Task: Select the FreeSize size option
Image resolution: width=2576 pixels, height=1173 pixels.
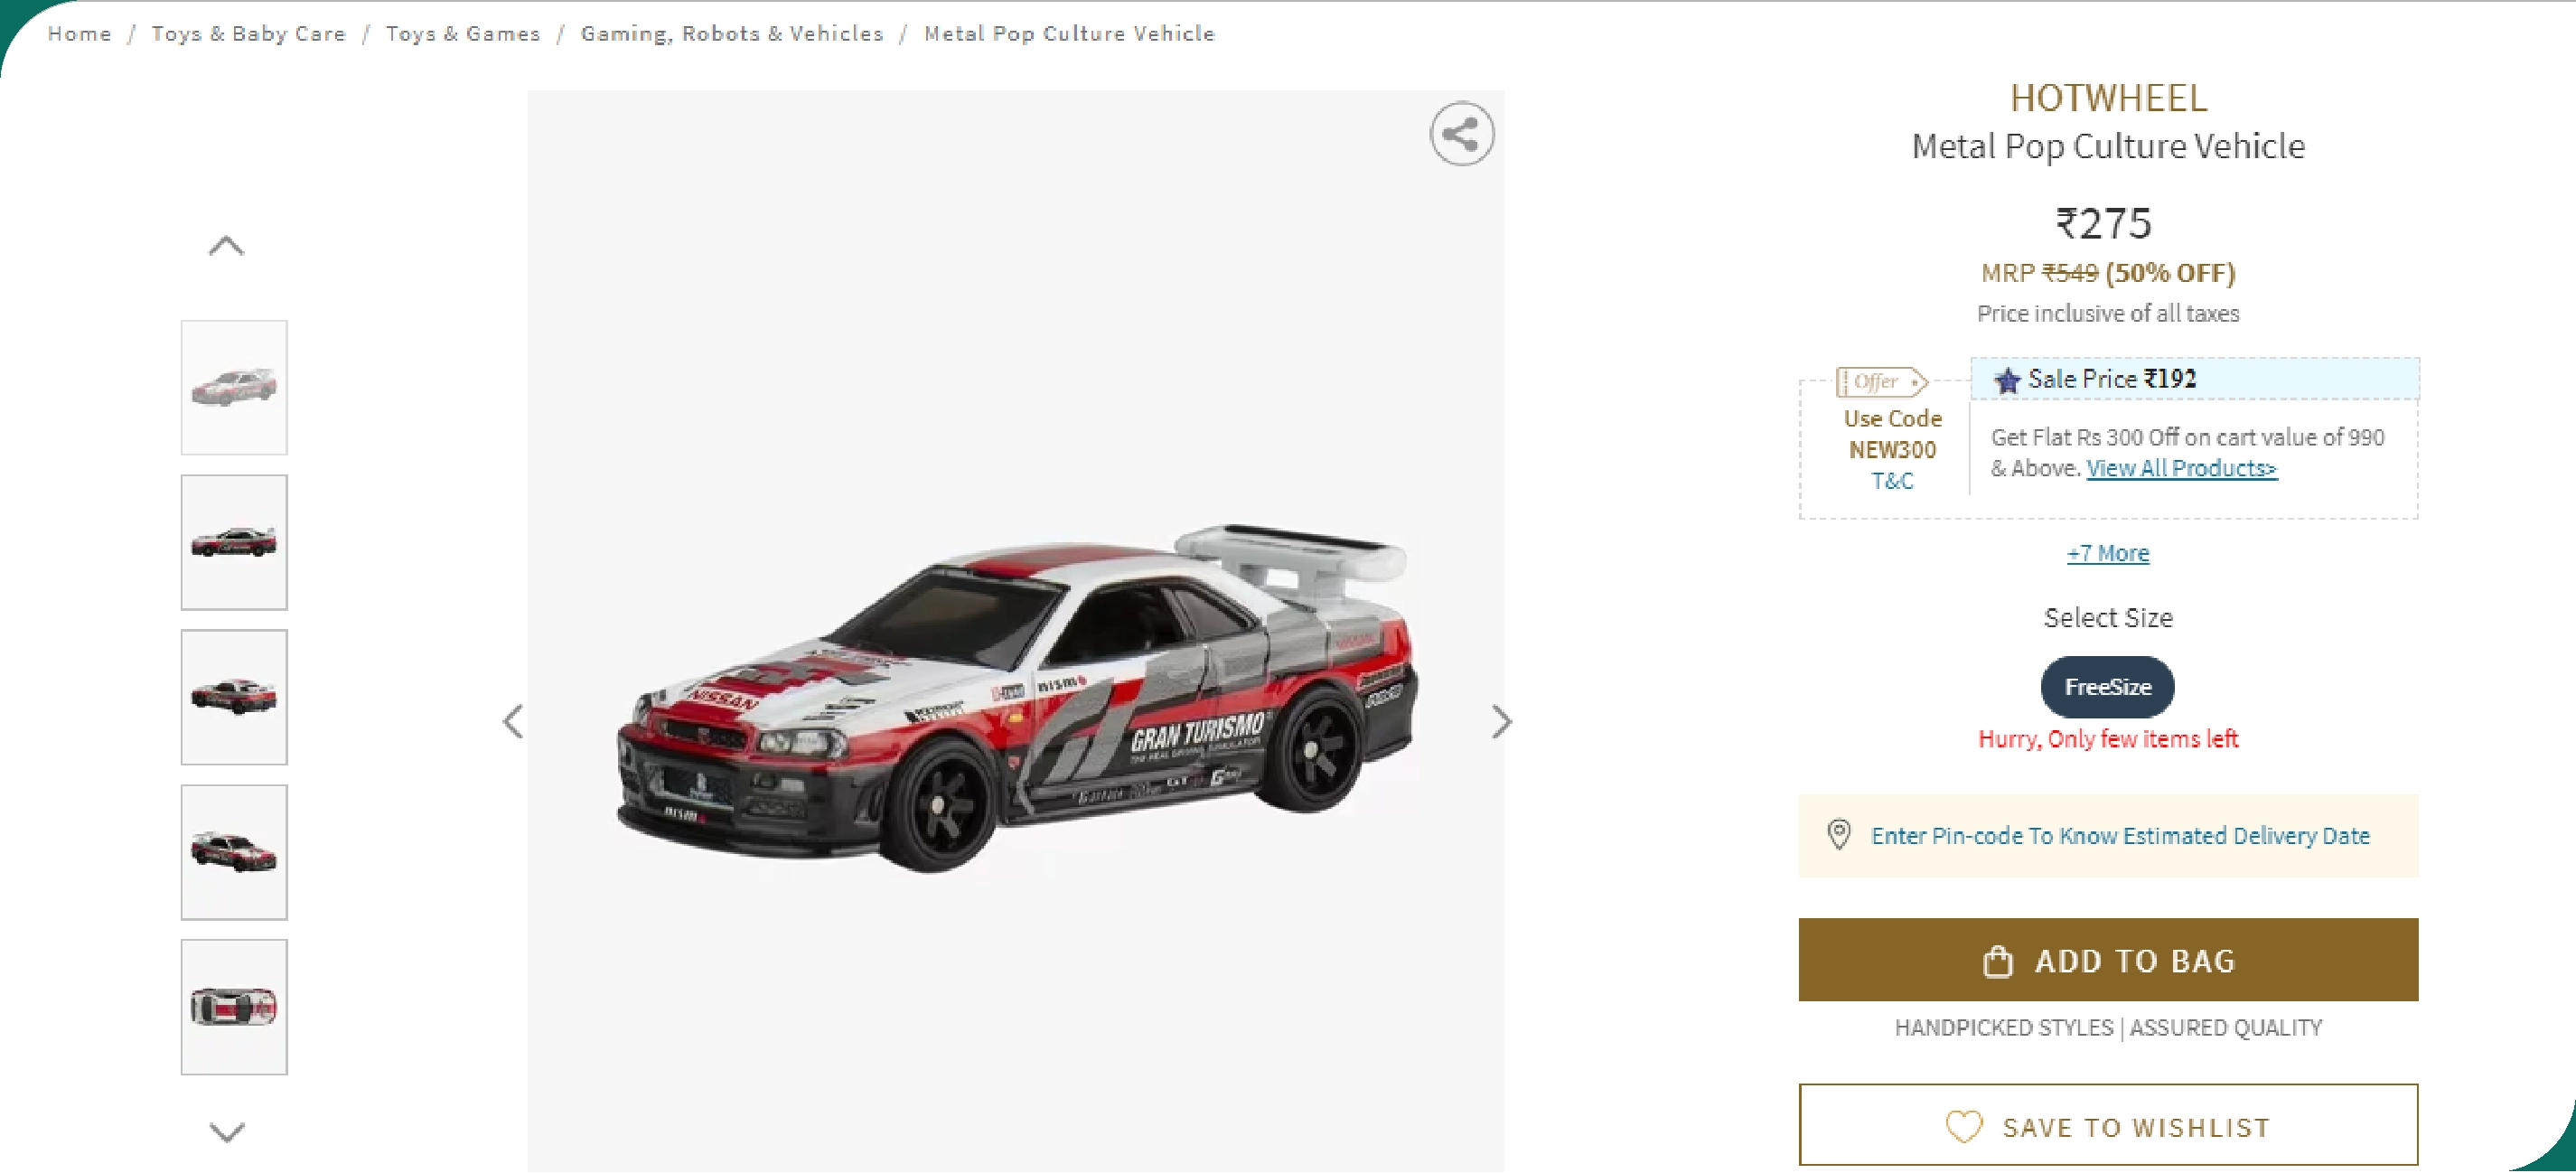Action: [2107, 687]
